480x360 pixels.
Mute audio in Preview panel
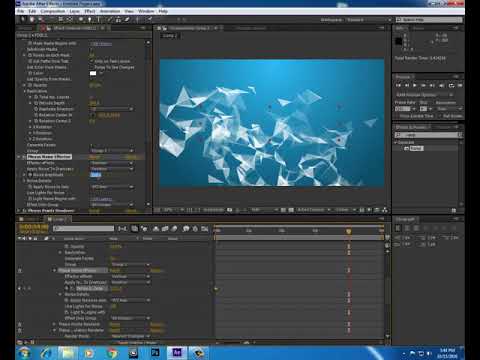[442, 86]
